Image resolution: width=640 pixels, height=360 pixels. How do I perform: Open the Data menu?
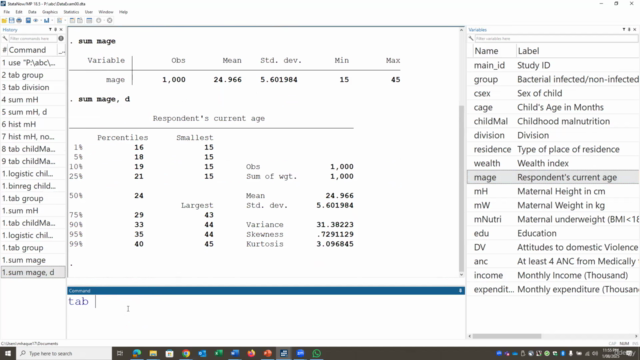32,12
